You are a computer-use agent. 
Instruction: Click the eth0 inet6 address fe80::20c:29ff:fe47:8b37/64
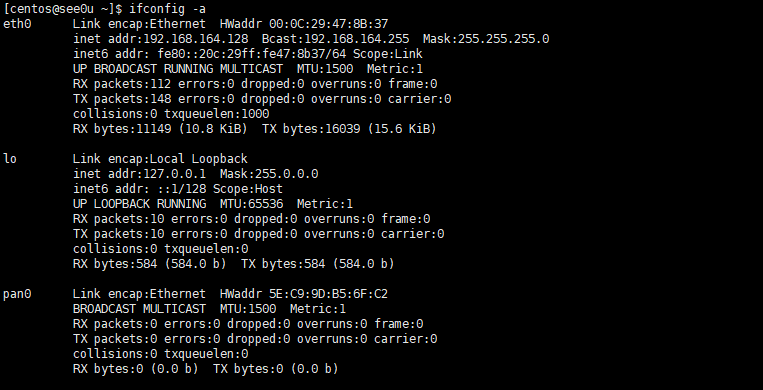coord(252,54)
